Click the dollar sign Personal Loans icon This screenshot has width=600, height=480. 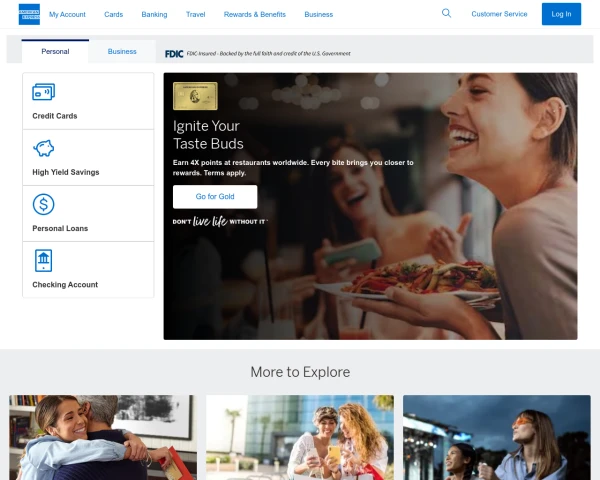(44, 204)
